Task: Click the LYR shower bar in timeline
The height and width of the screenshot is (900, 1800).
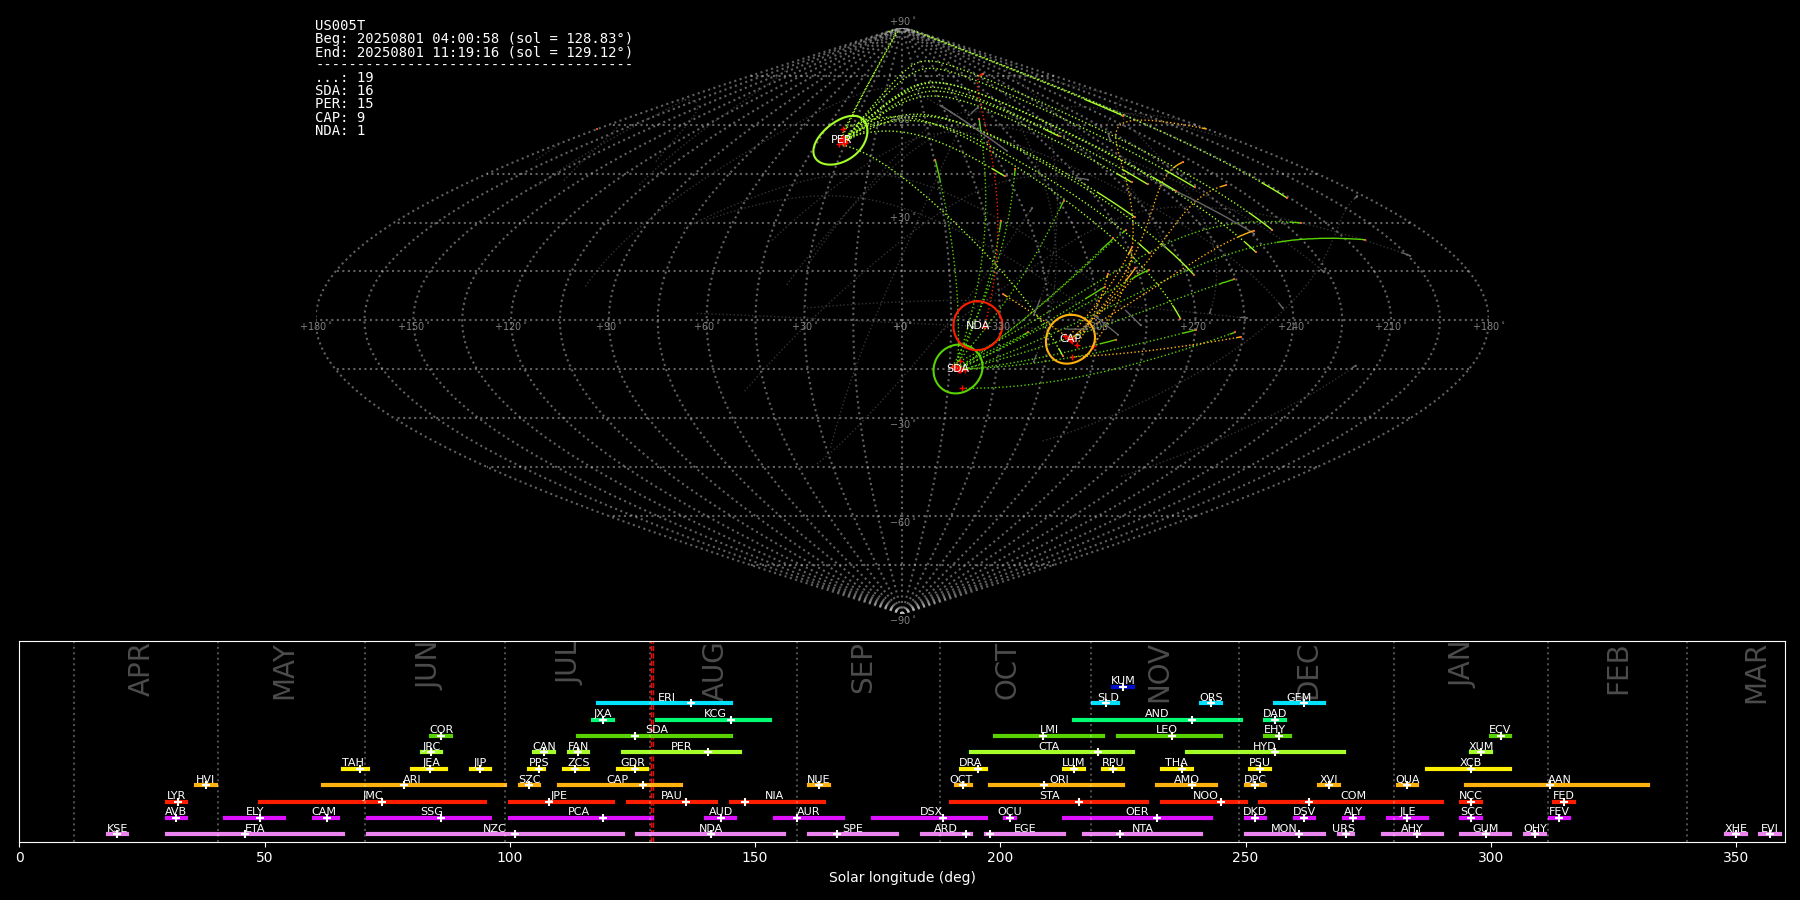Action: click(176, 801)
